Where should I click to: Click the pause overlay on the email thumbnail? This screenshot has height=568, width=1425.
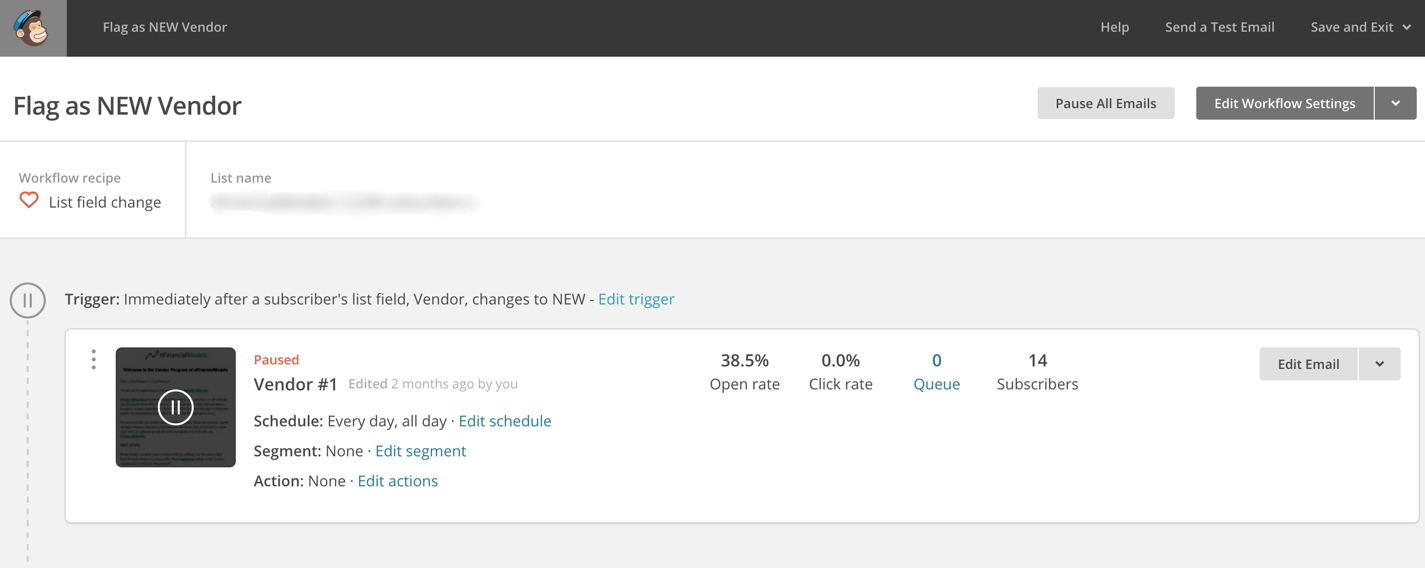pyautogui.click(x=176, y=407)
